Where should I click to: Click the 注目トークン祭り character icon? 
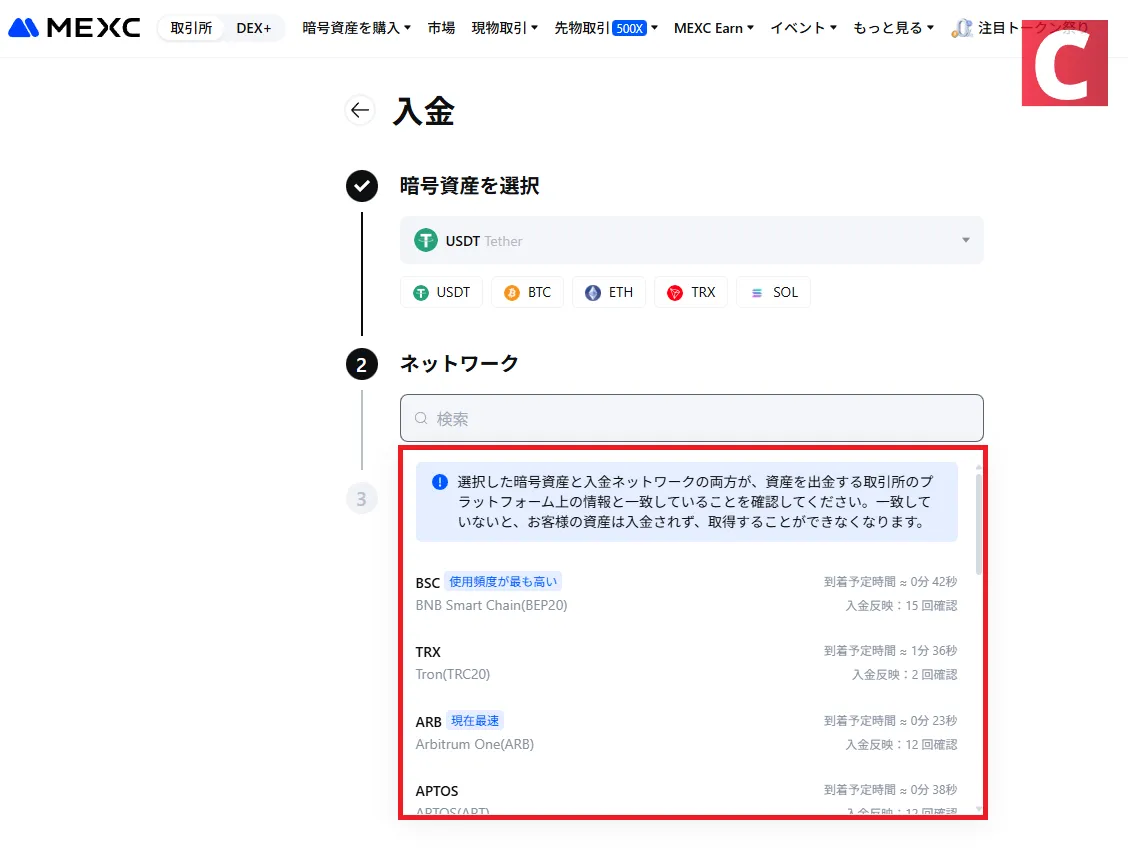(x=961, y=28)
